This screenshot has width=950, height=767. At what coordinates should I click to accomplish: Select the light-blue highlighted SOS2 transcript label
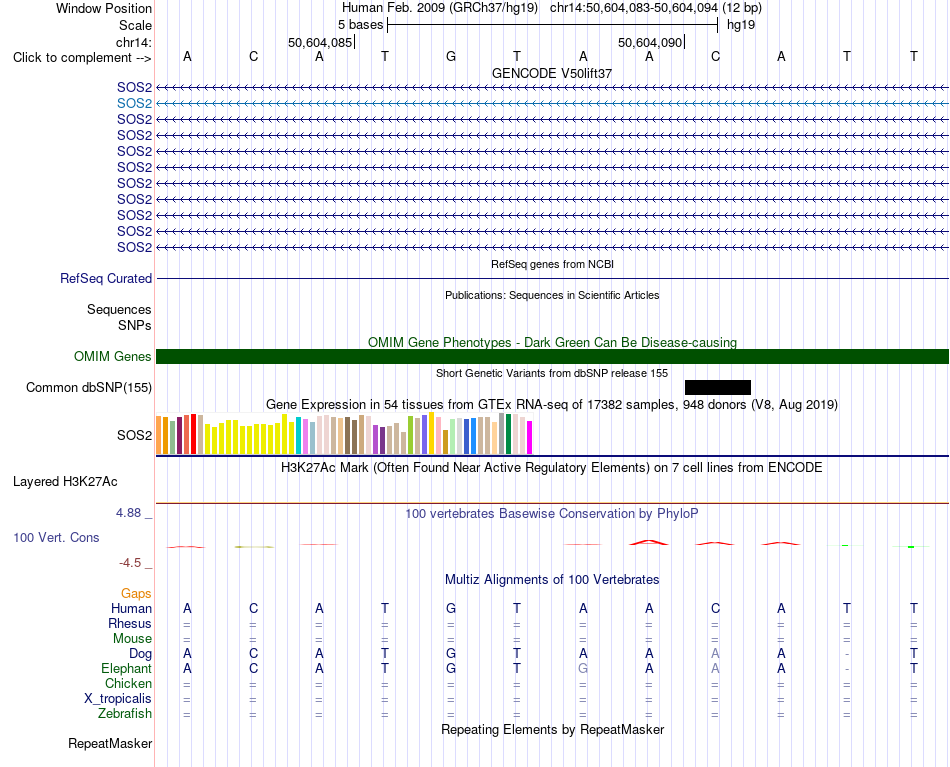(135, 104)
